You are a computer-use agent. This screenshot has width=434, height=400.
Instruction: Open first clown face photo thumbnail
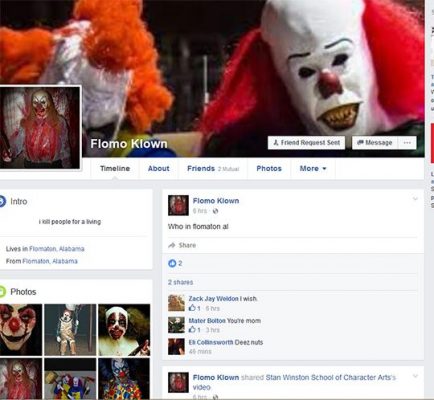click(21, 330)
